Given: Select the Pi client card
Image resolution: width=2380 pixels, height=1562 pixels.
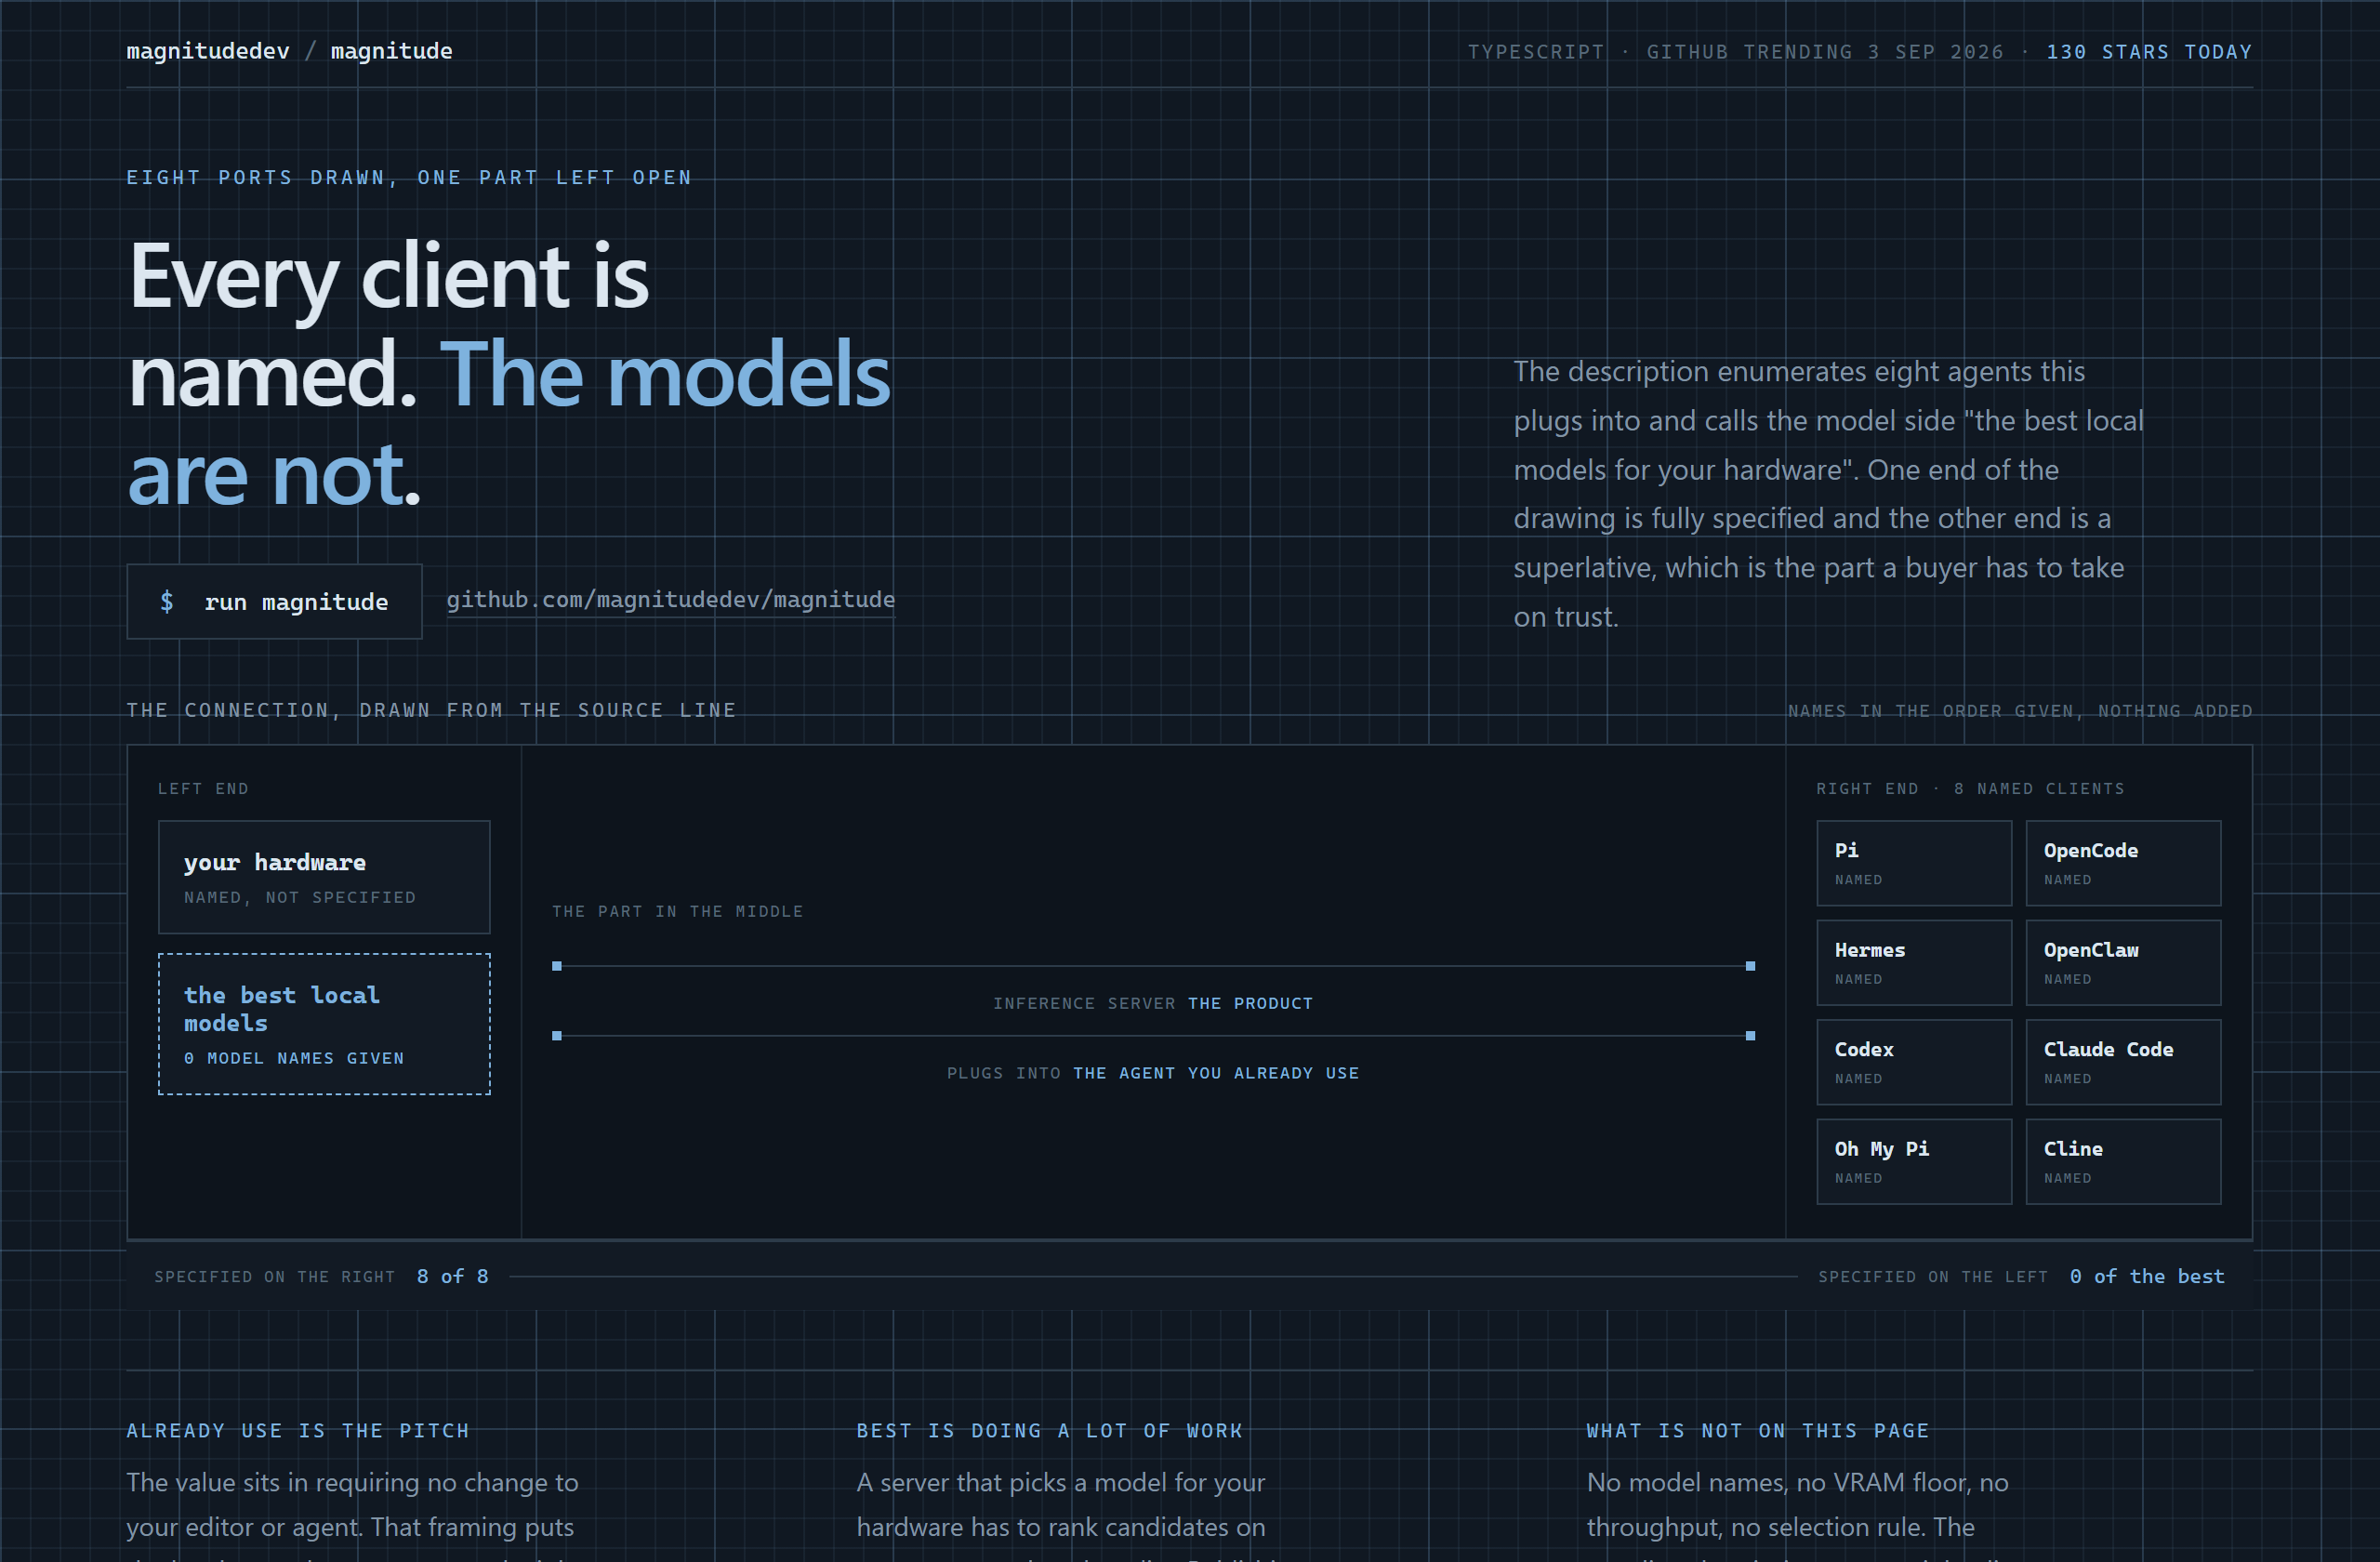Looking at the screenshot, I should click(1913, 863).
